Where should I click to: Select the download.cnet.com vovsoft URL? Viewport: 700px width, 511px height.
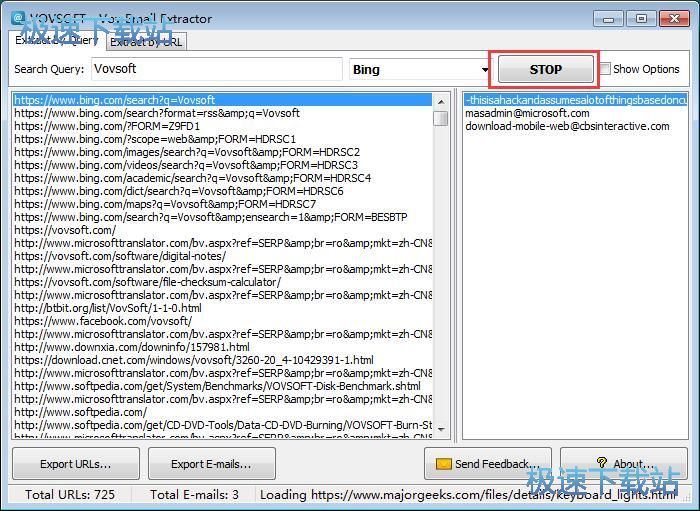pos(222,360)
